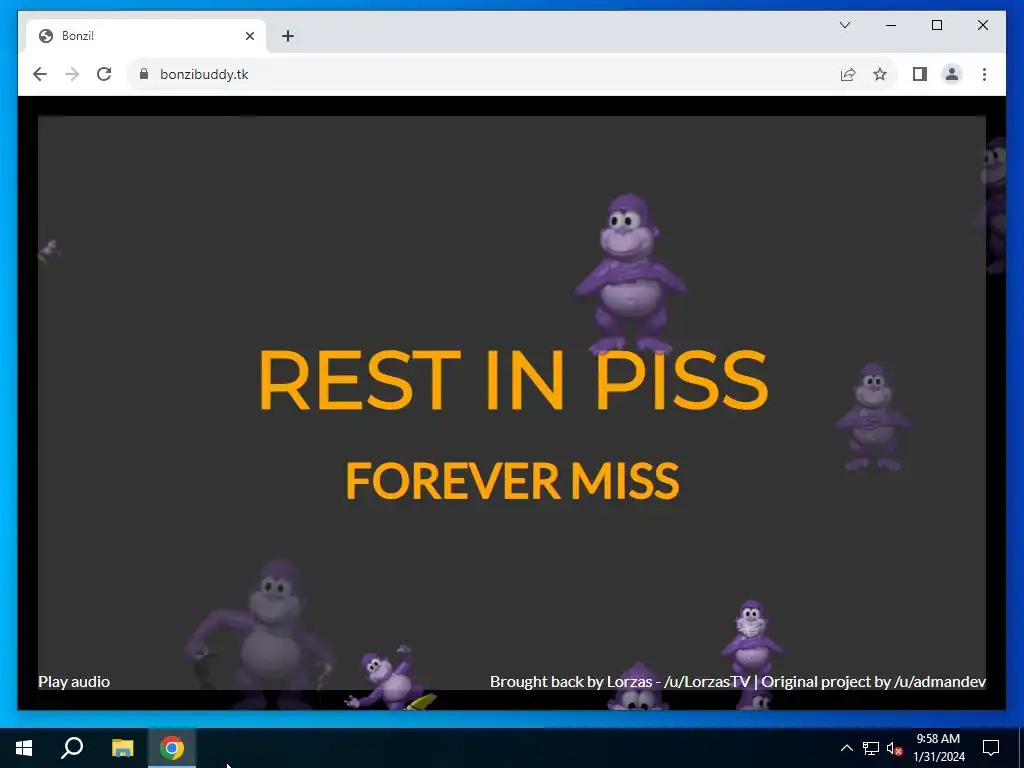
Task: Click the Bonzi gorilla right of the title
Action: coord(872,416)
